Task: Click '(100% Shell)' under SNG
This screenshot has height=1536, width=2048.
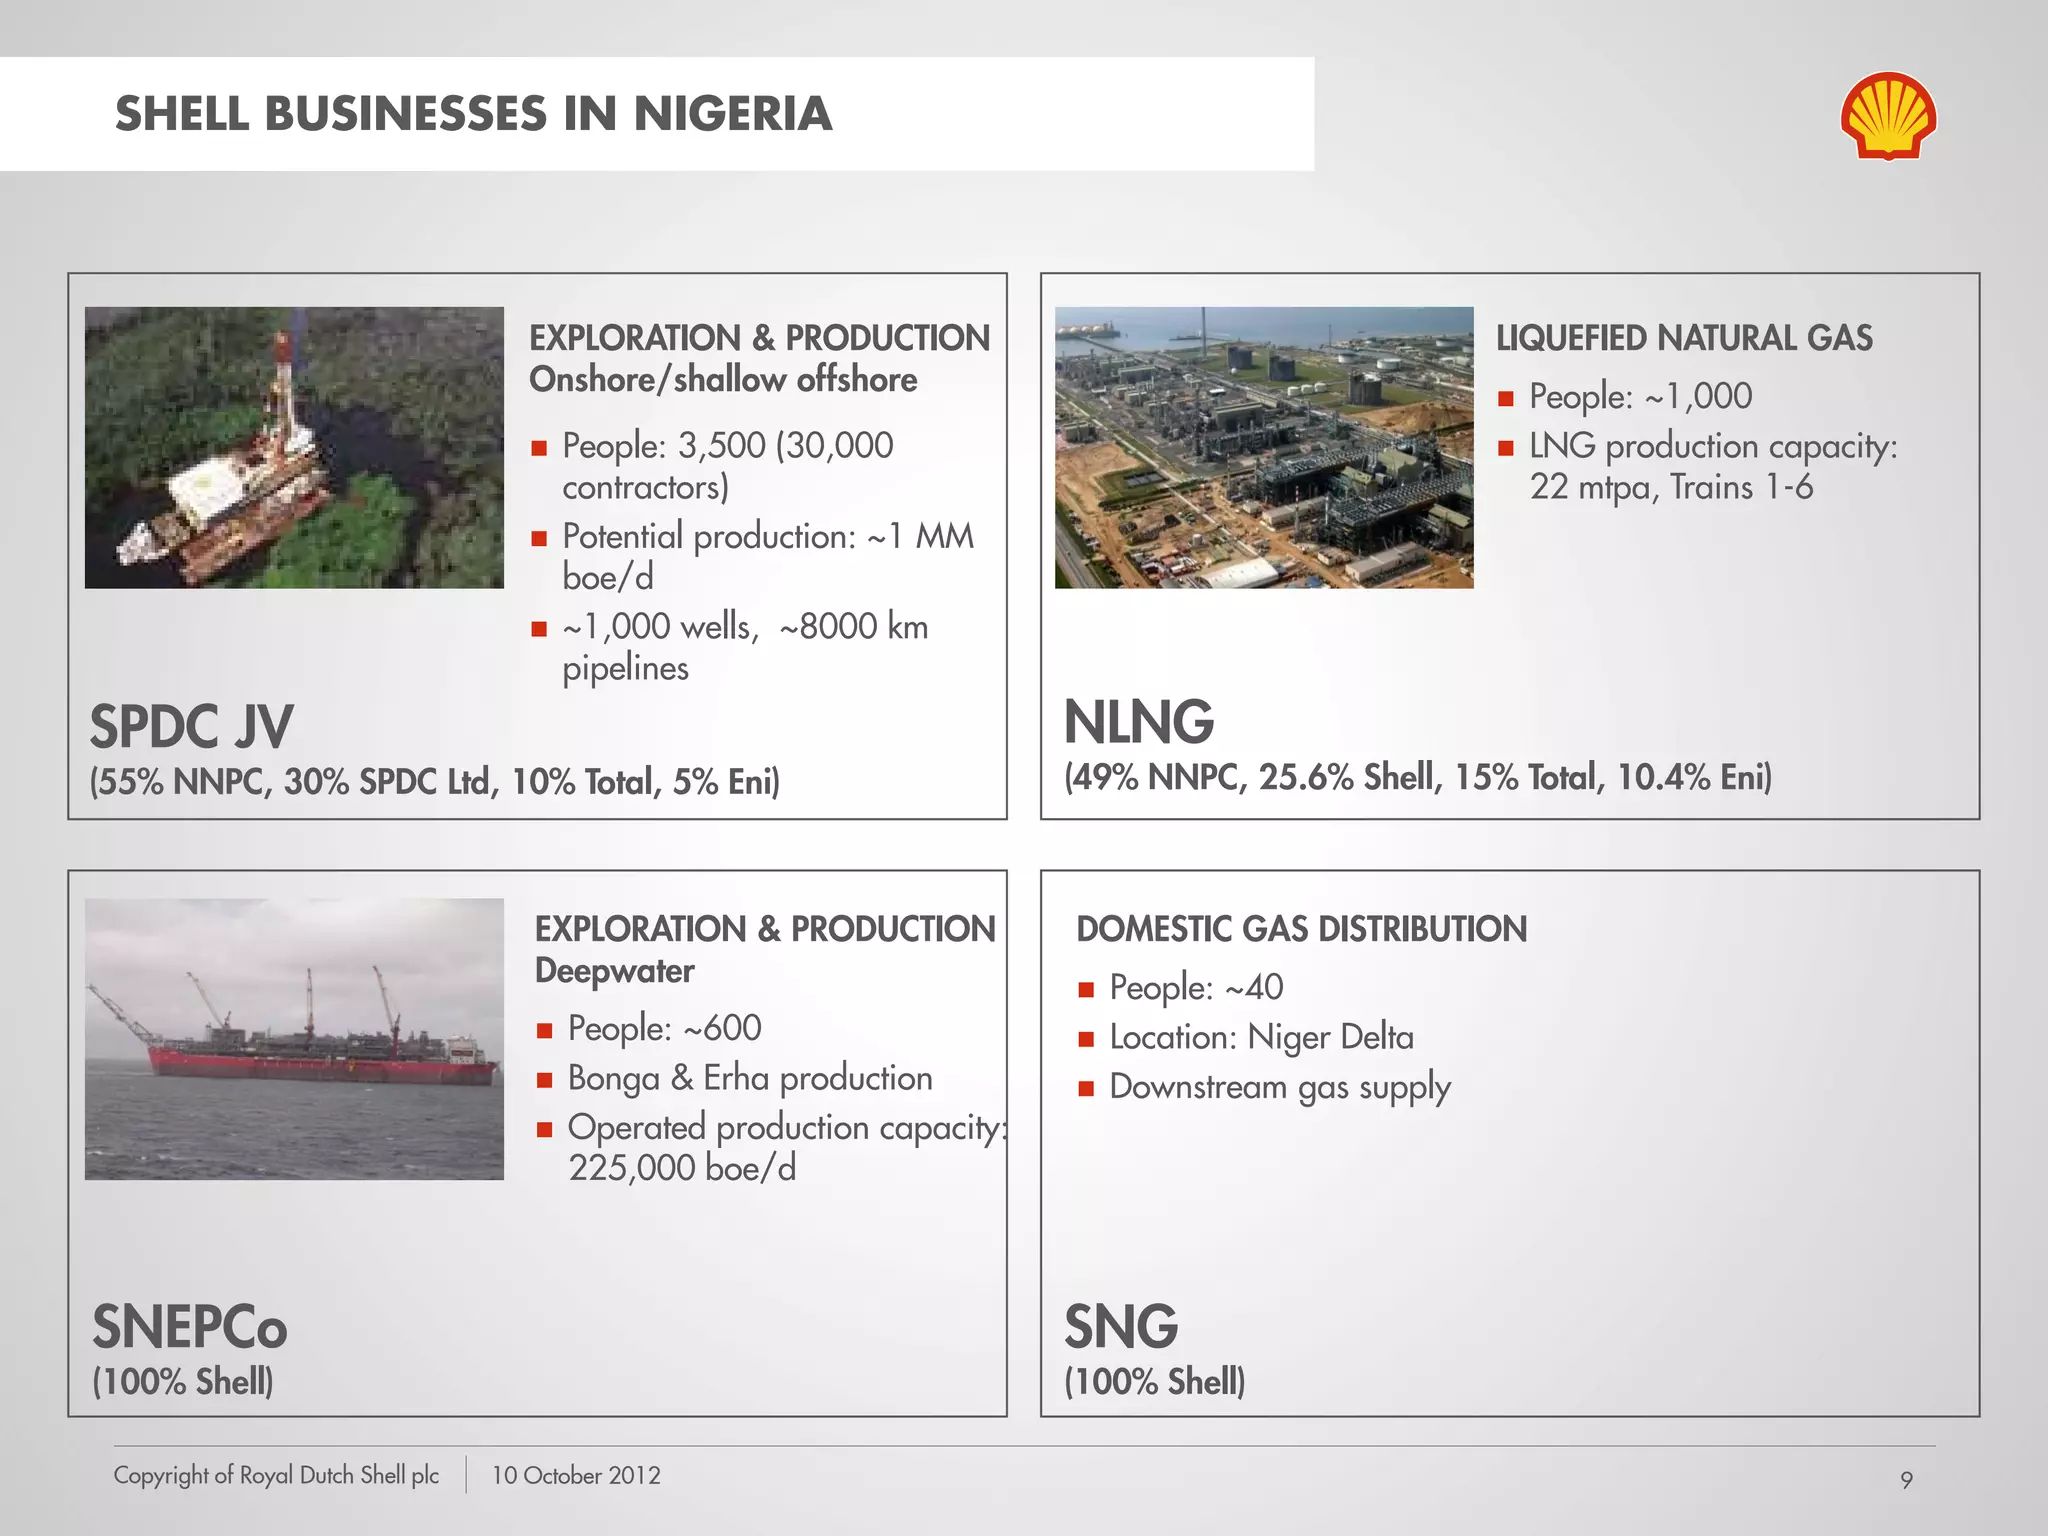Action: coord(1155,1381)
